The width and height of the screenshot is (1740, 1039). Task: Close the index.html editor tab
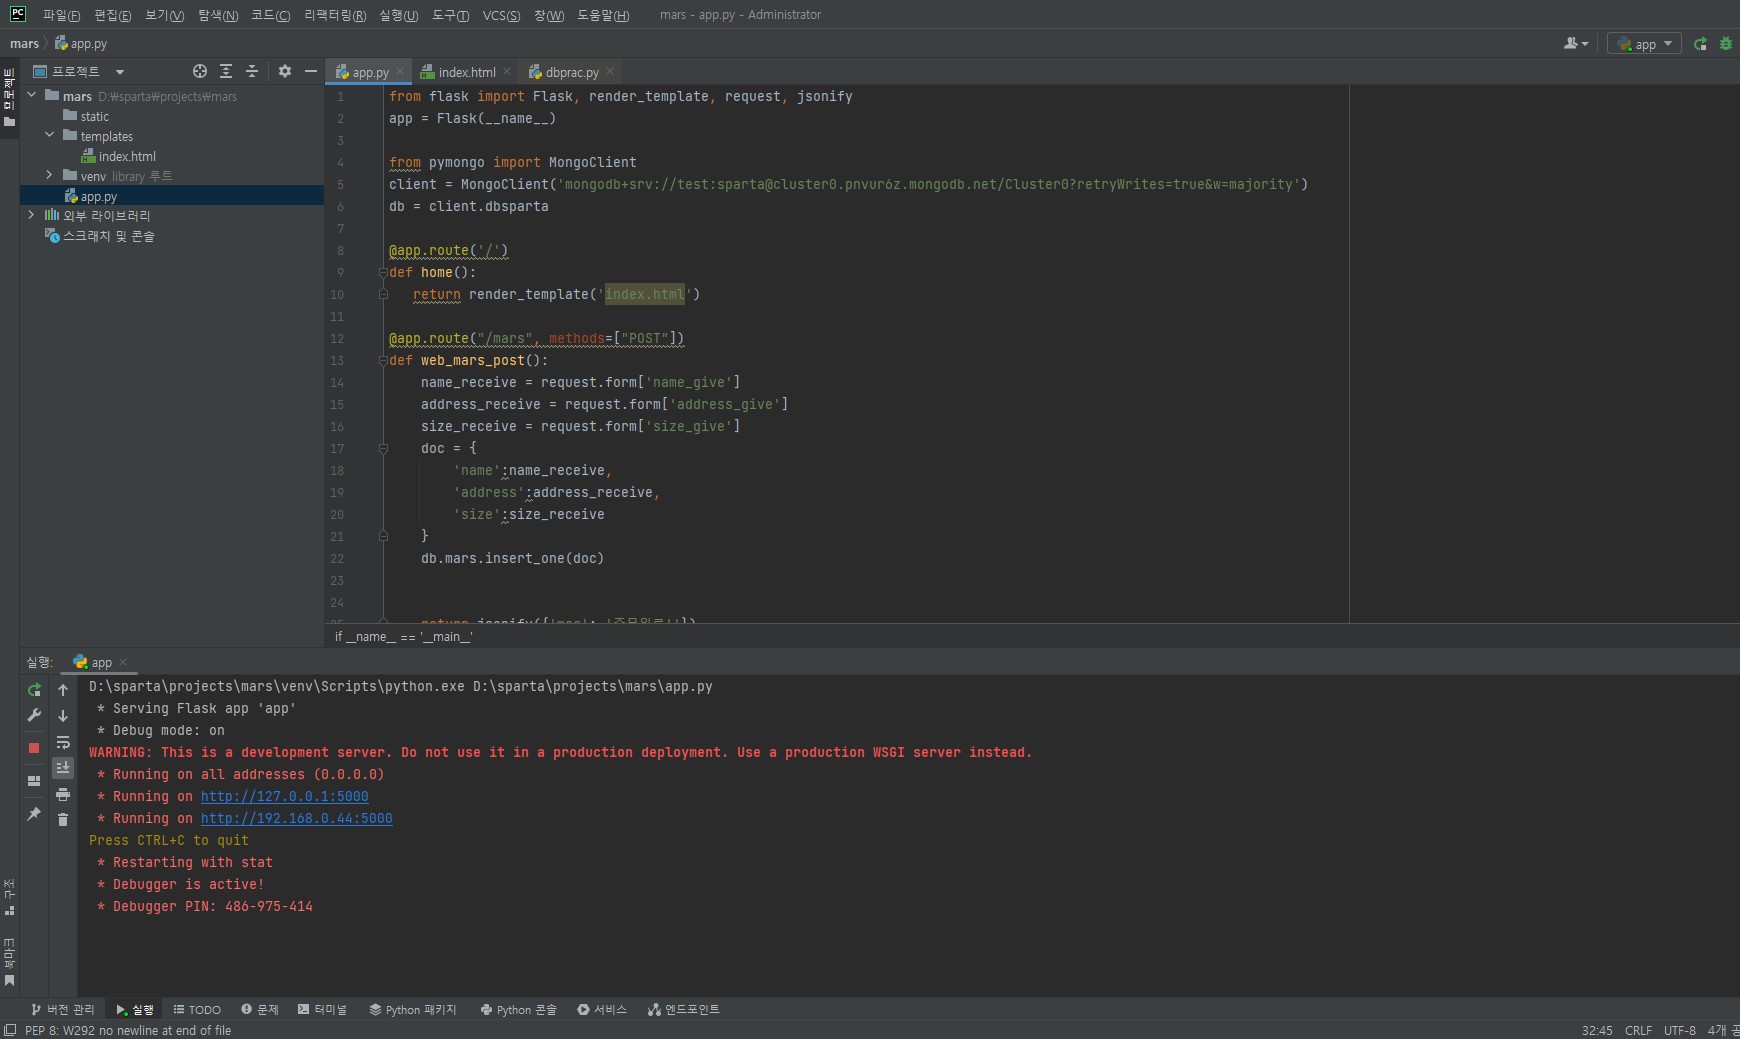coord(507,71)
